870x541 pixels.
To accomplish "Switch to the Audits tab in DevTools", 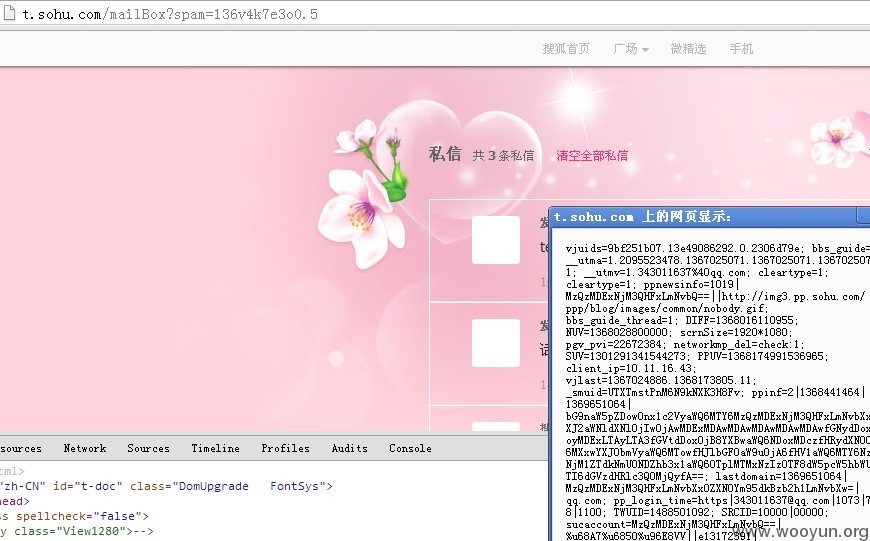I will coord(350,448).
